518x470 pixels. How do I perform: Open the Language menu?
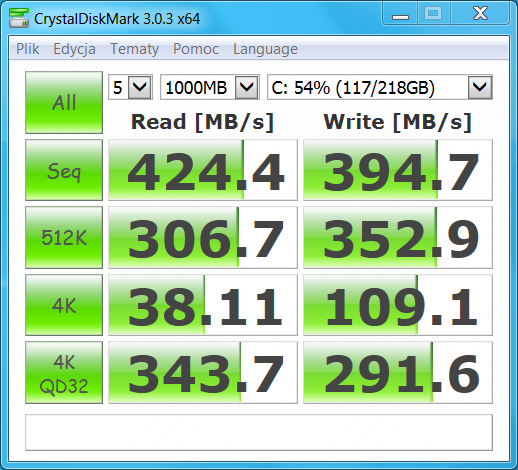click(x=265, y=49)
